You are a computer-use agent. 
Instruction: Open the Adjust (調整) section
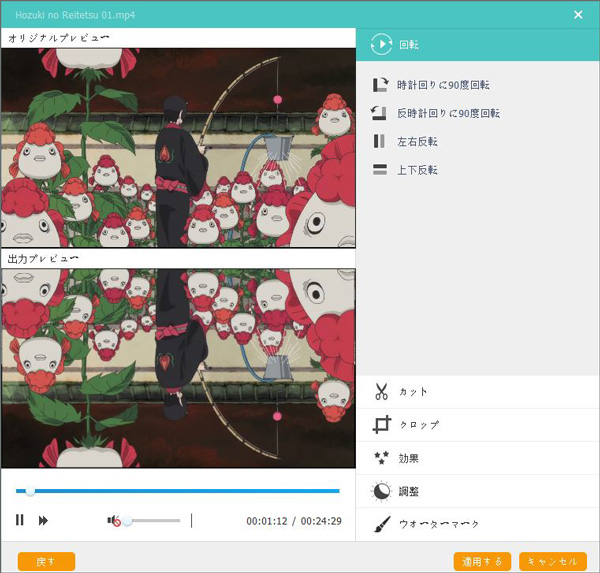381,491
